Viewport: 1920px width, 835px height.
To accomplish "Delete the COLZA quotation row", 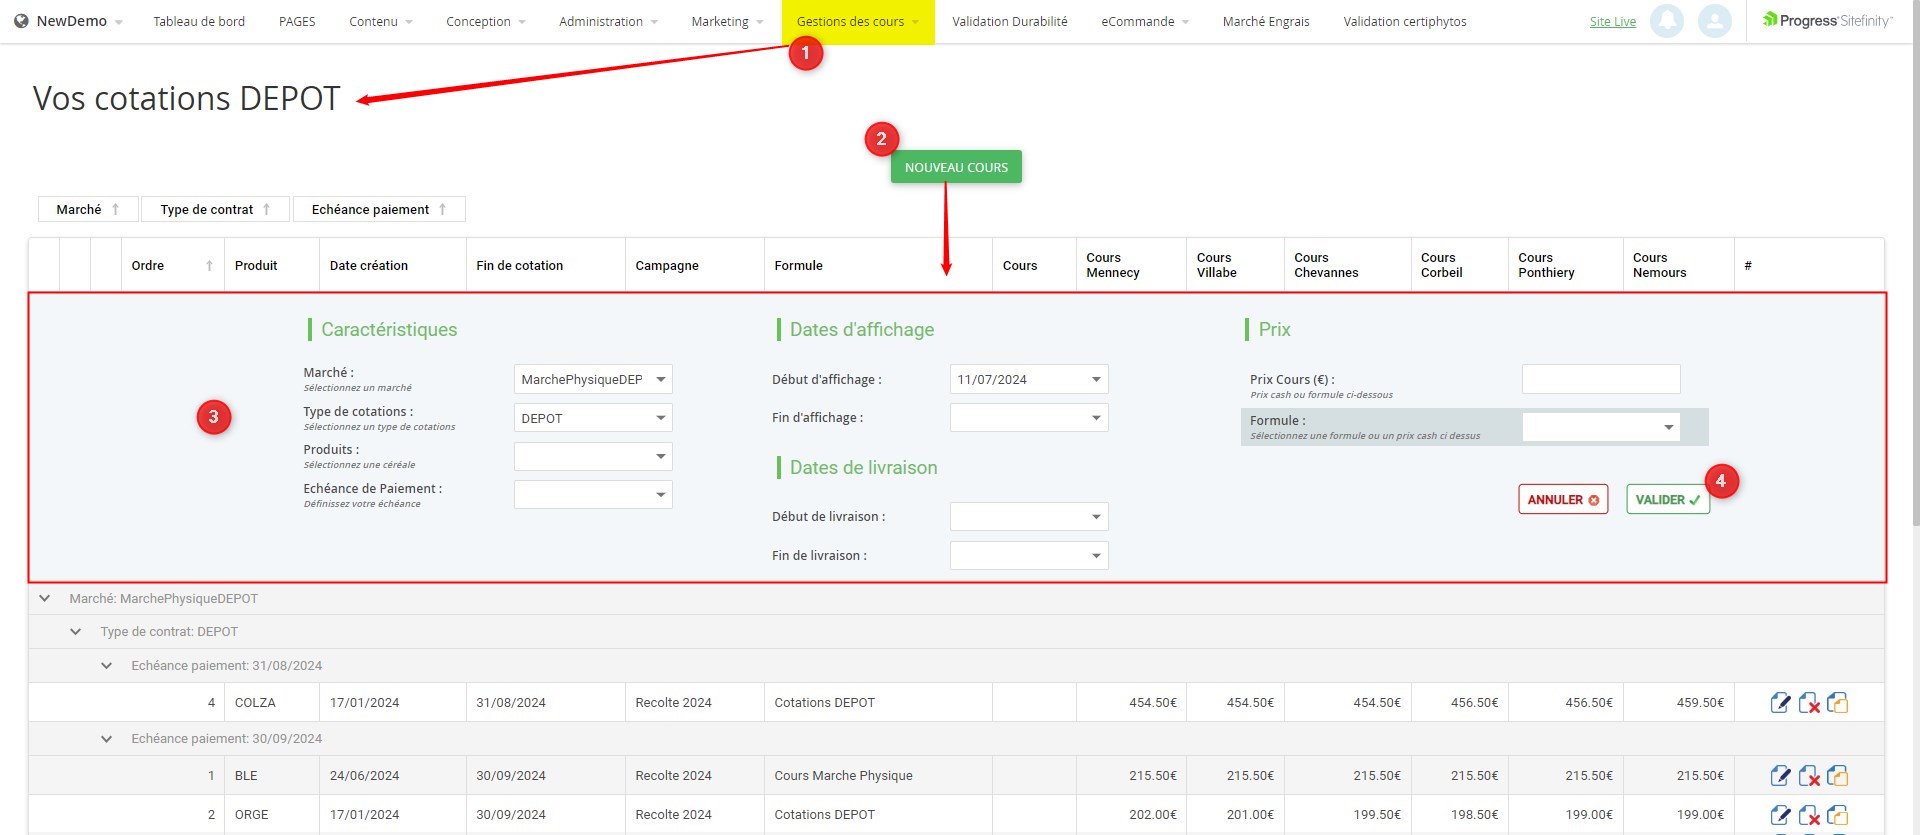I will (1809, 703).
